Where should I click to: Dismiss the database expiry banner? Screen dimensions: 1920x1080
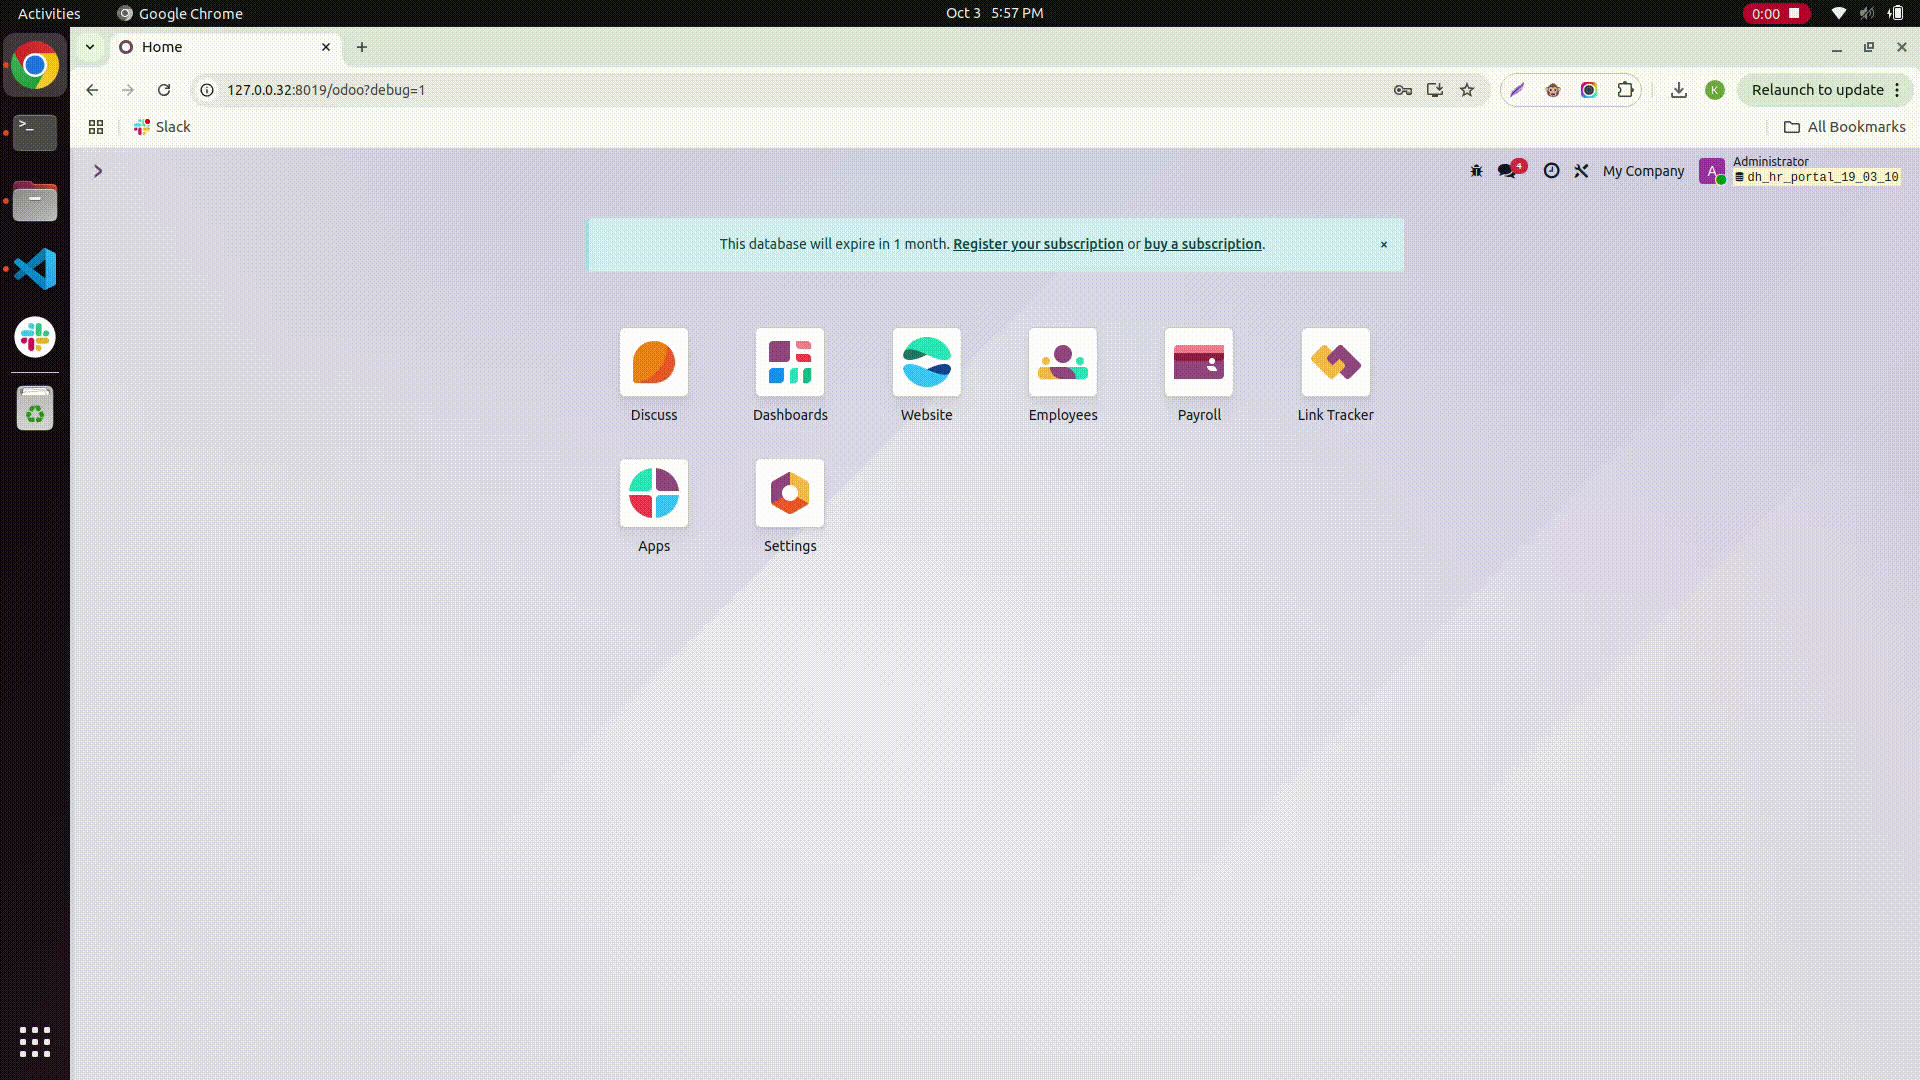click(x=1384, y=245)
